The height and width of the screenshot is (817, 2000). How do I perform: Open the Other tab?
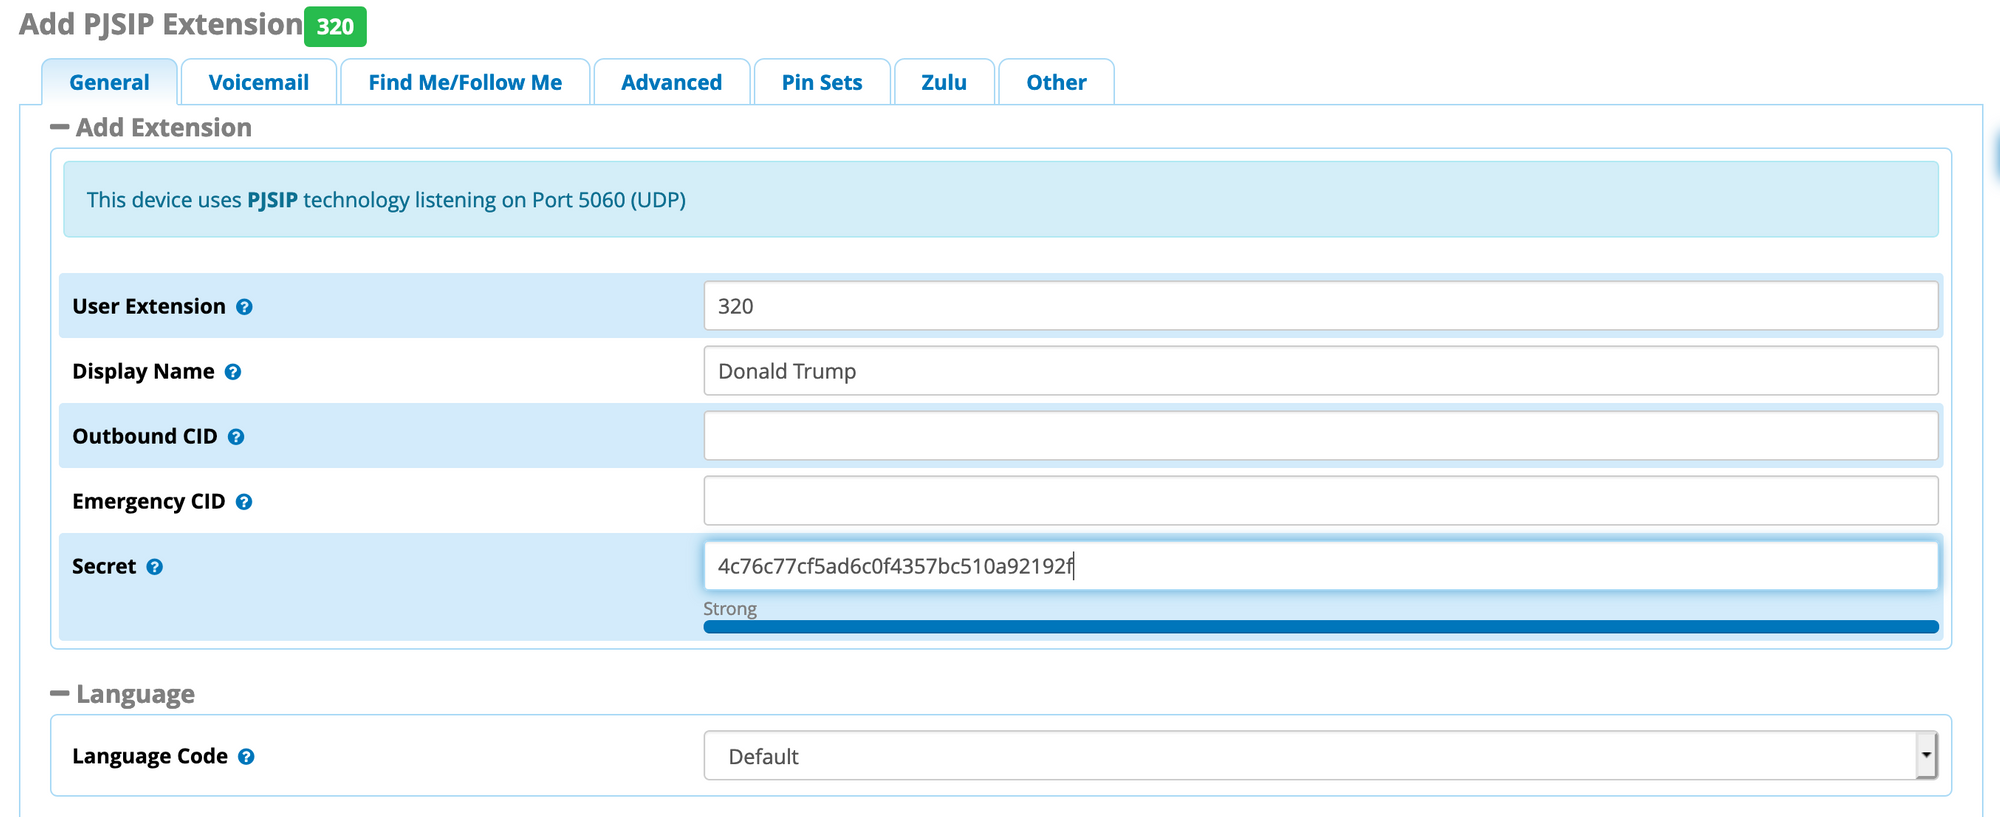pos(1056,82)
